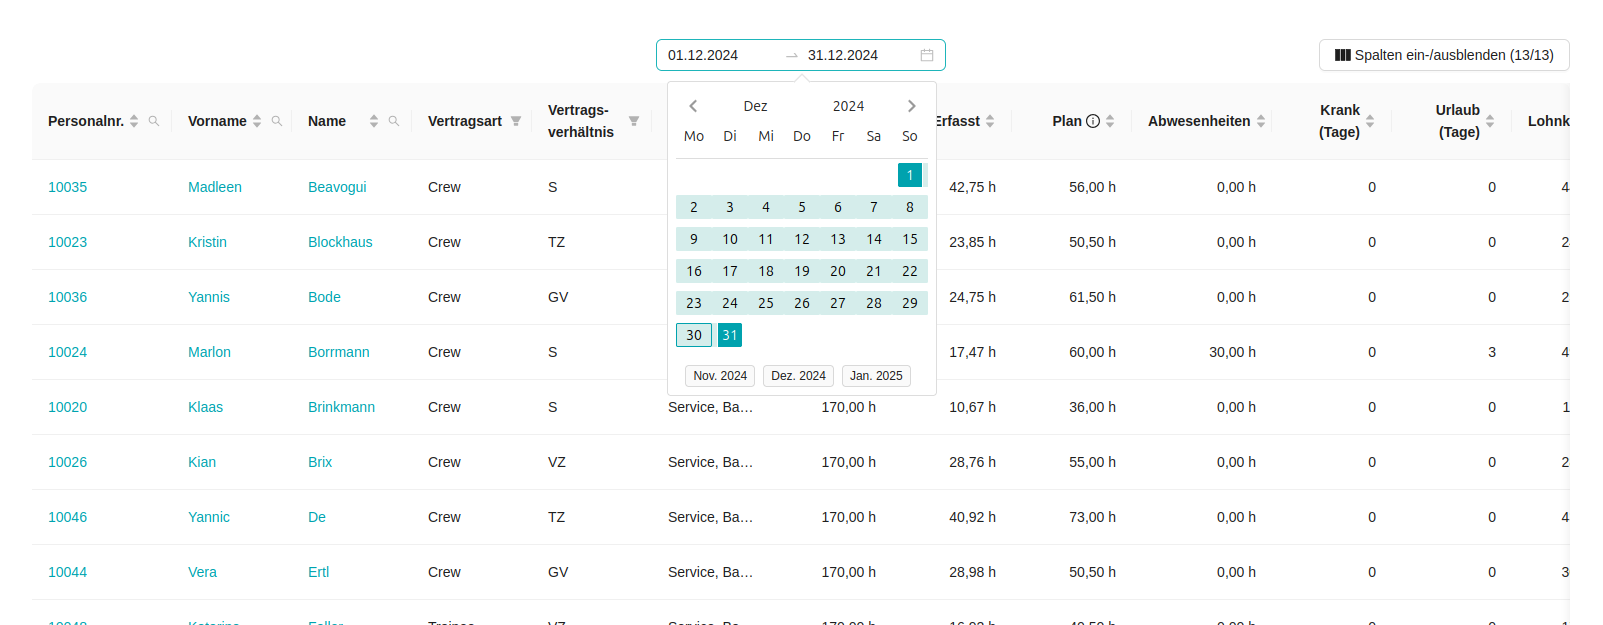Go to previous month in calendar
The height and width of the screenshot is (625, 1603).
click(x=693, y=106)
